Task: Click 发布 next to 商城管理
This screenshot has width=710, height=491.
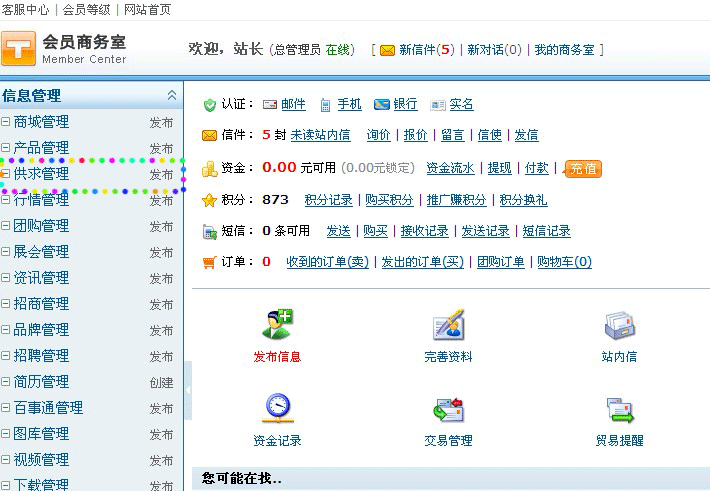Action: [162, 122]
